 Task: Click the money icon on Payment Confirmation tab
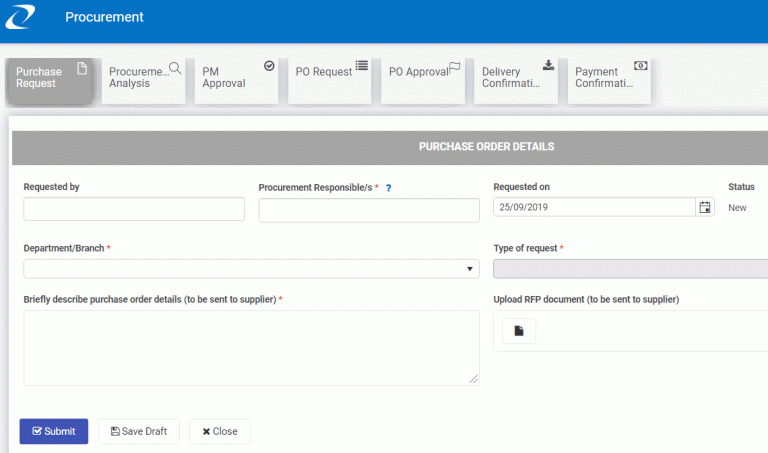point(641,66)
